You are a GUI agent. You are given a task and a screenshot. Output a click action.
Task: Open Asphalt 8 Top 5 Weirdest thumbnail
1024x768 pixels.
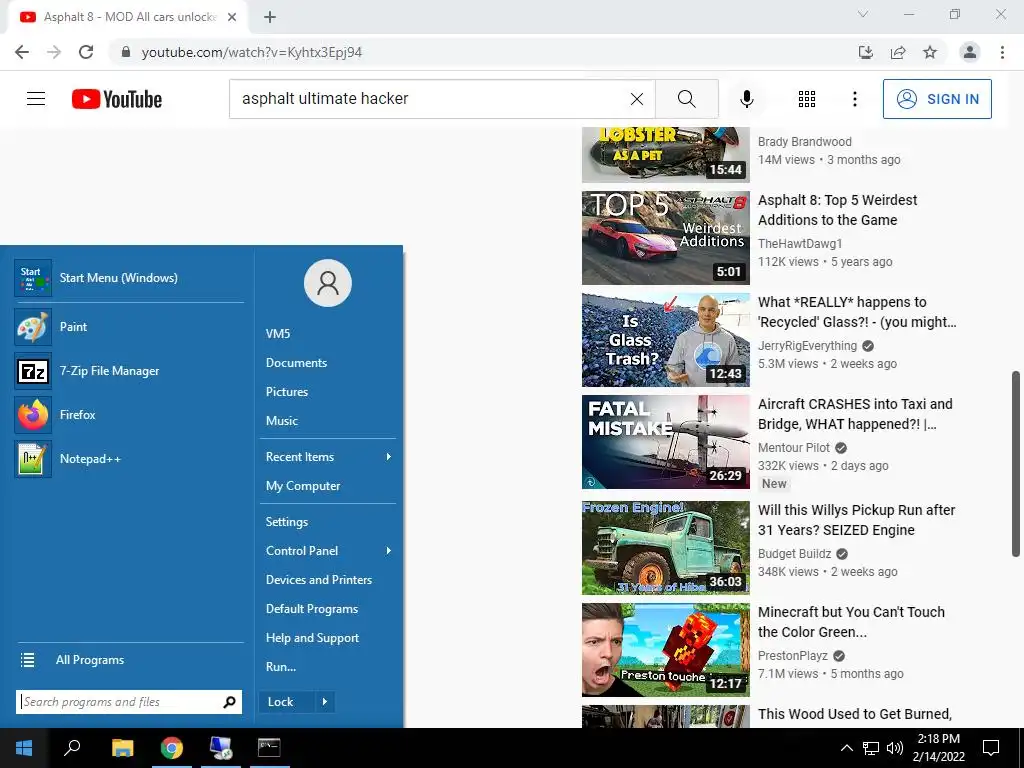pos(665,238)
